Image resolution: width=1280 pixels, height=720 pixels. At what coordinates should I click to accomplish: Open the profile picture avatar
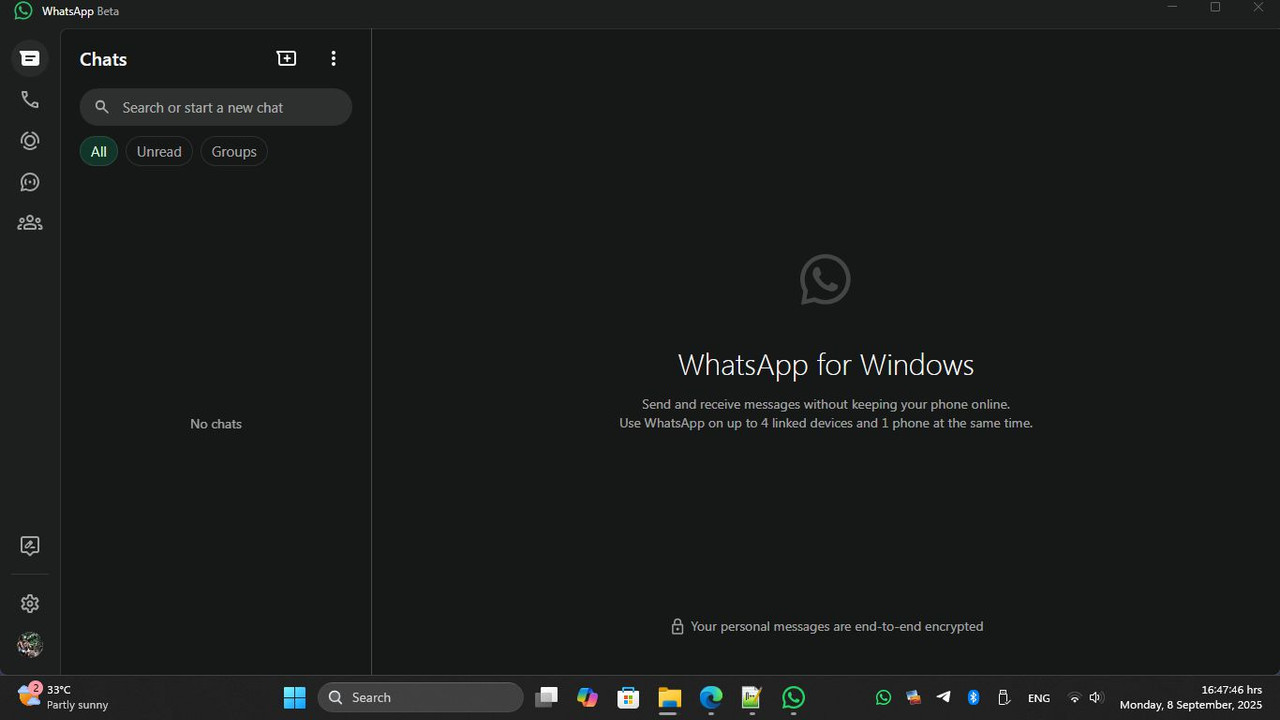[x=30, y=645]
